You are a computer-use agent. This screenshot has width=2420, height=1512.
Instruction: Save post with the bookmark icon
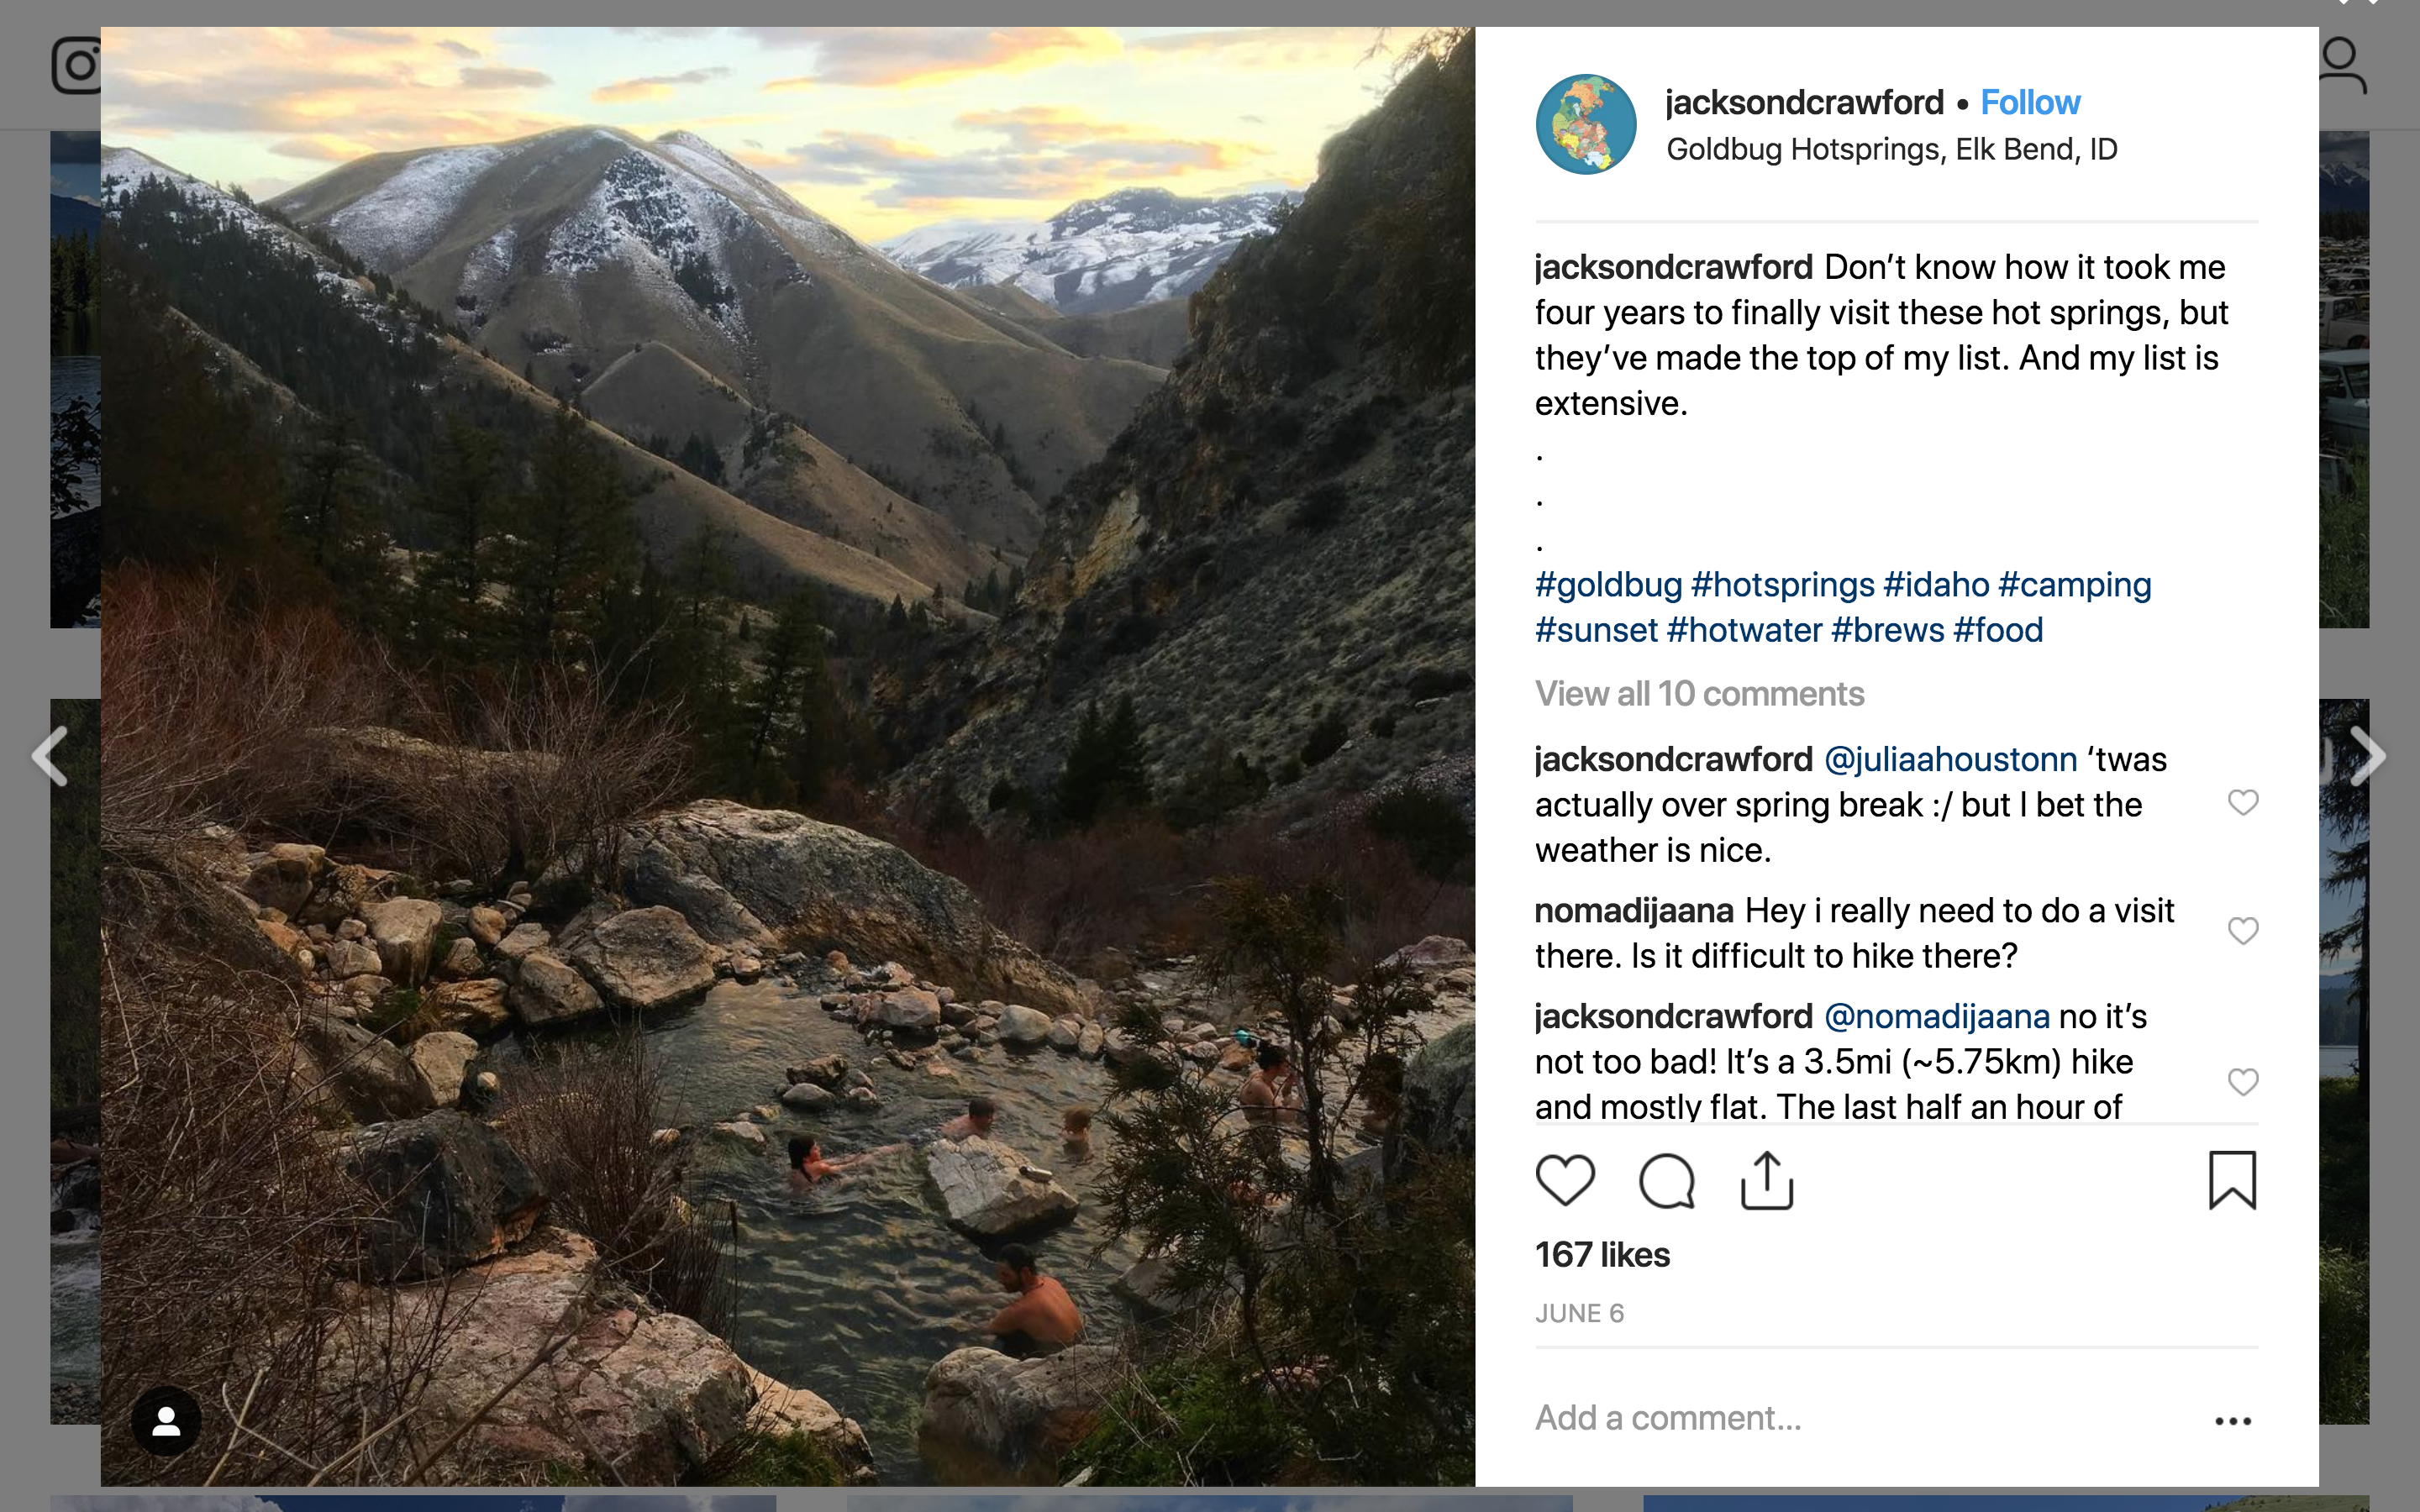click(2232, 1180)
